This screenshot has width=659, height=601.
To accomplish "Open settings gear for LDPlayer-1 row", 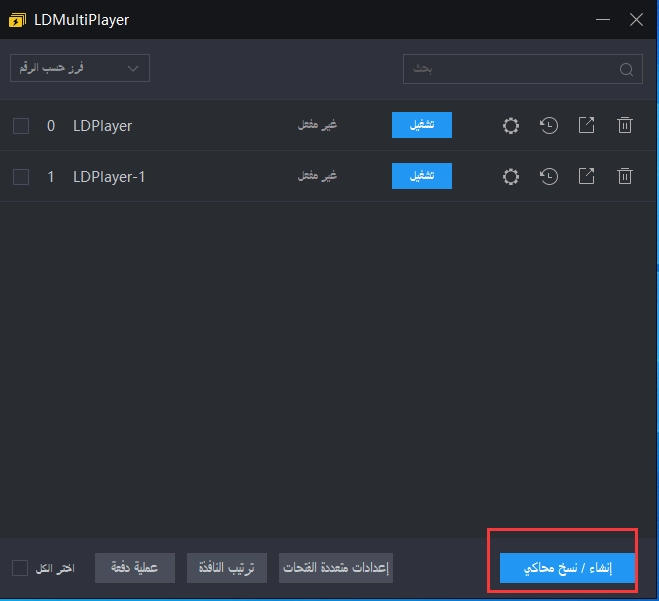I will (x=511, y=177).
